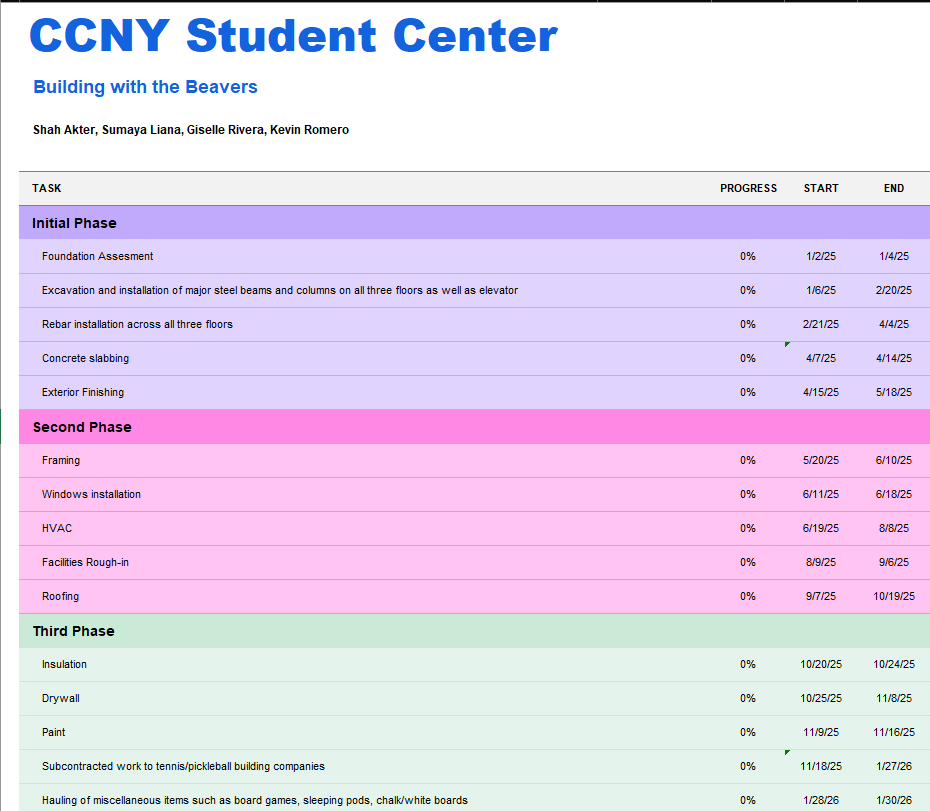
Task: Click Paint end date 11/16/25
Action: click(x=894, y=732)
